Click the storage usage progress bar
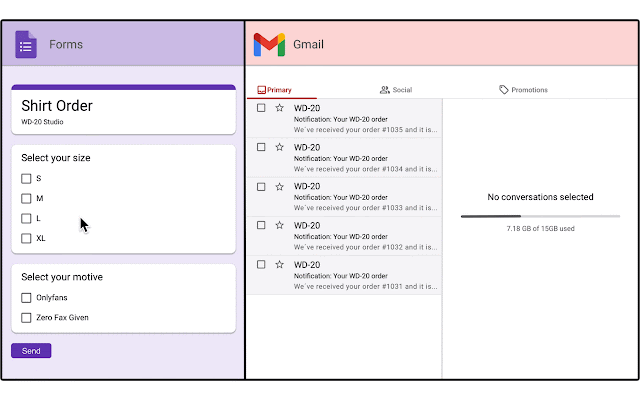The height and width of the screenshot is (400, 640). [x=540, y=216]
